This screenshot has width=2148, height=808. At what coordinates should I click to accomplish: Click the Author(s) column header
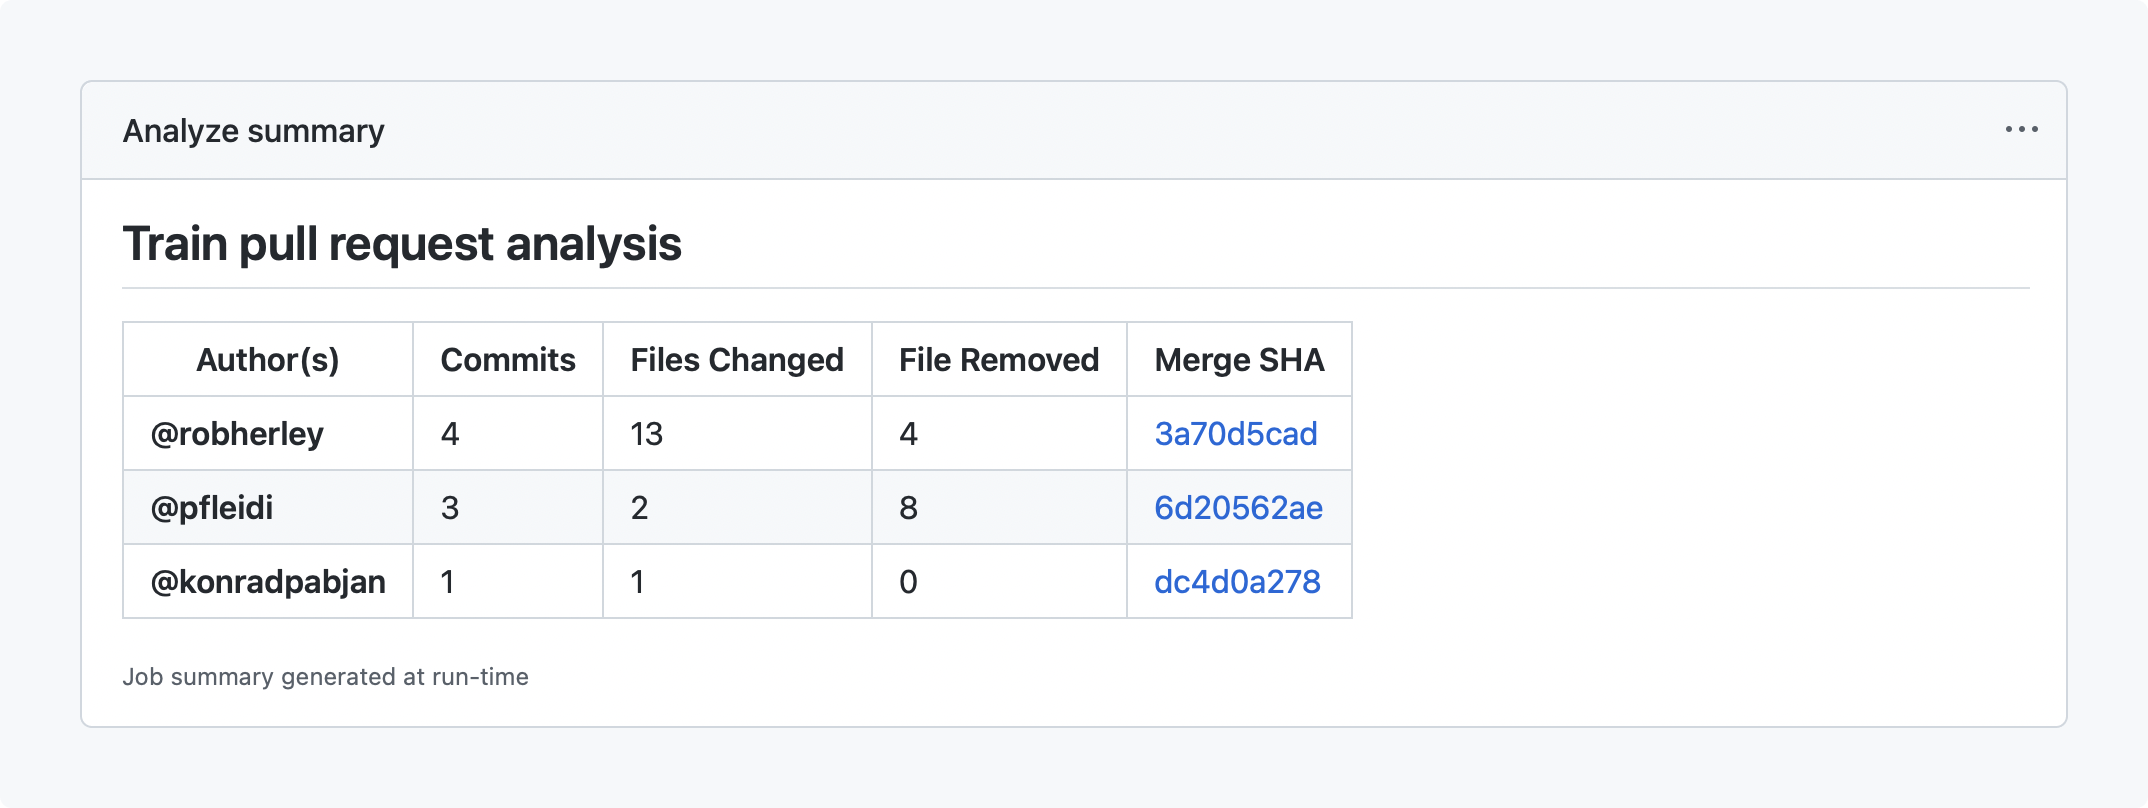point(268,360)
